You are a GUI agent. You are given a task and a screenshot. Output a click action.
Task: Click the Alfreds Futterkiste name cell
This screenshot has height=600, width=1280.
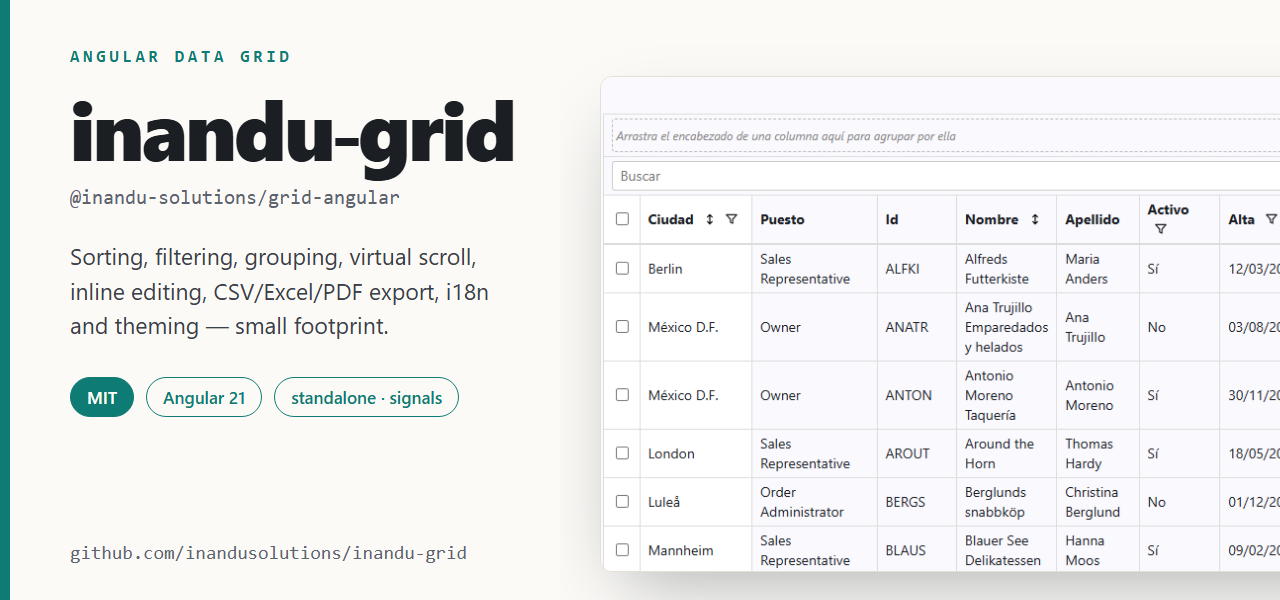1007,268
